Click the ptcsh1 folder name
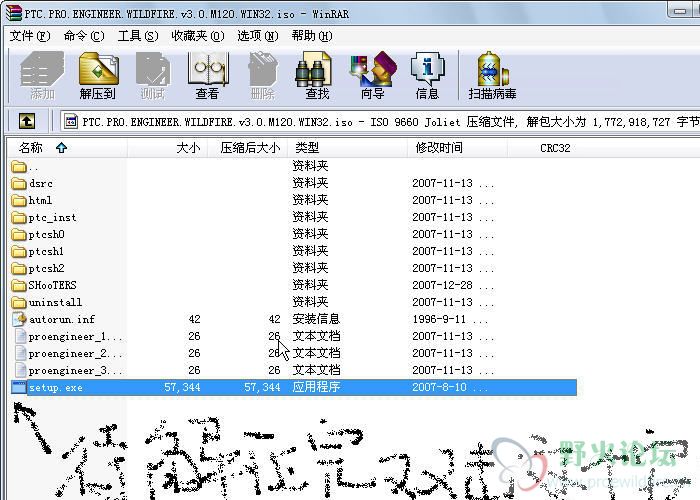Screen dimensions: 700x500 pyautogui.click(x=46, y=251)
